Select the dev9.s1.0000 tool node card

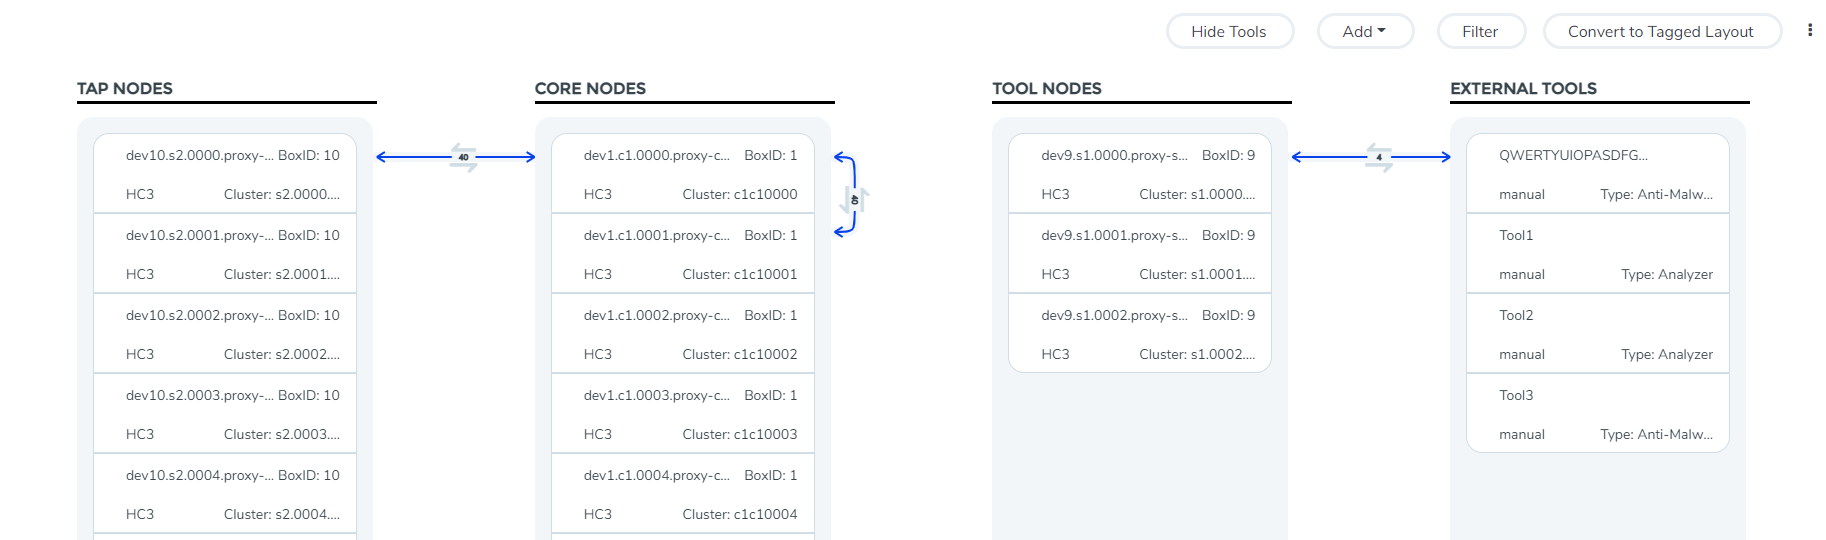click(1140, 174)
